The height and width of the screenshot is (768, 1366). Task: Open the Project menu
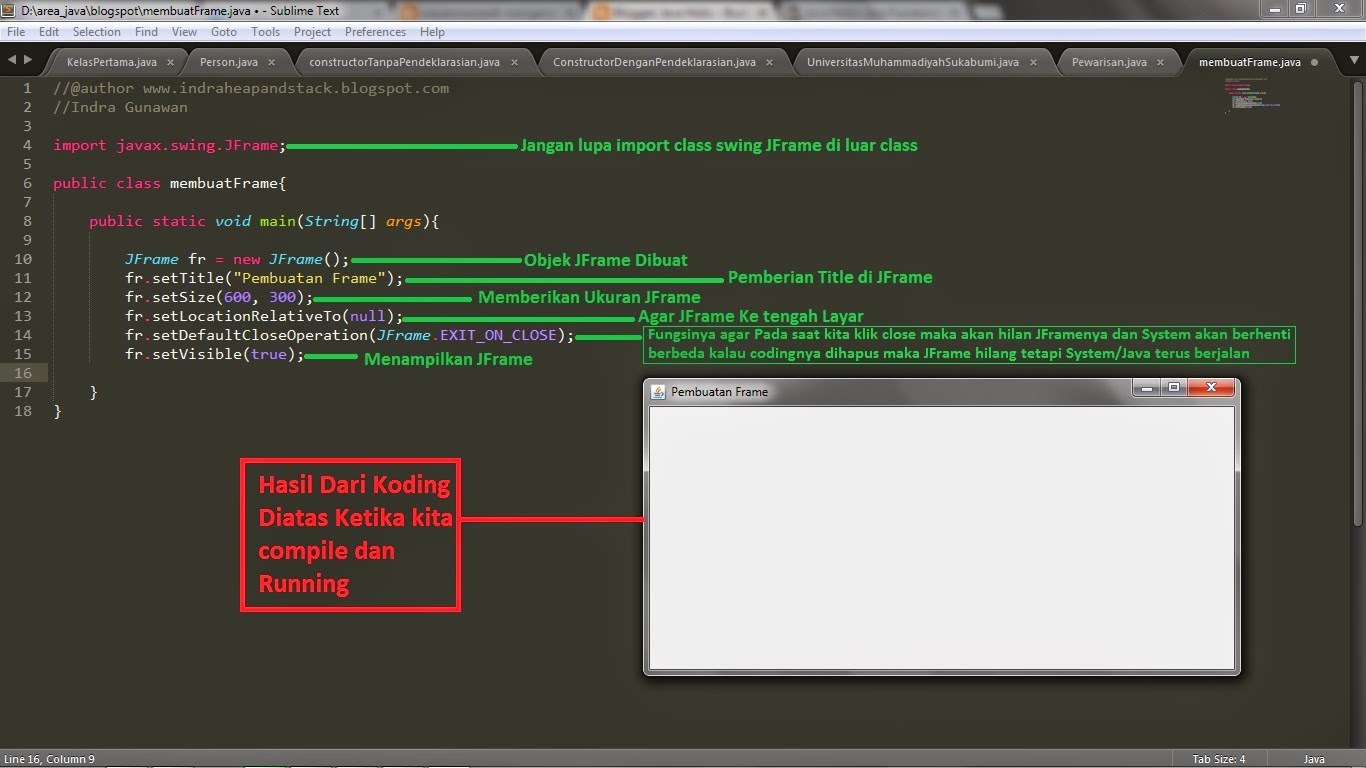pos(313,32)
